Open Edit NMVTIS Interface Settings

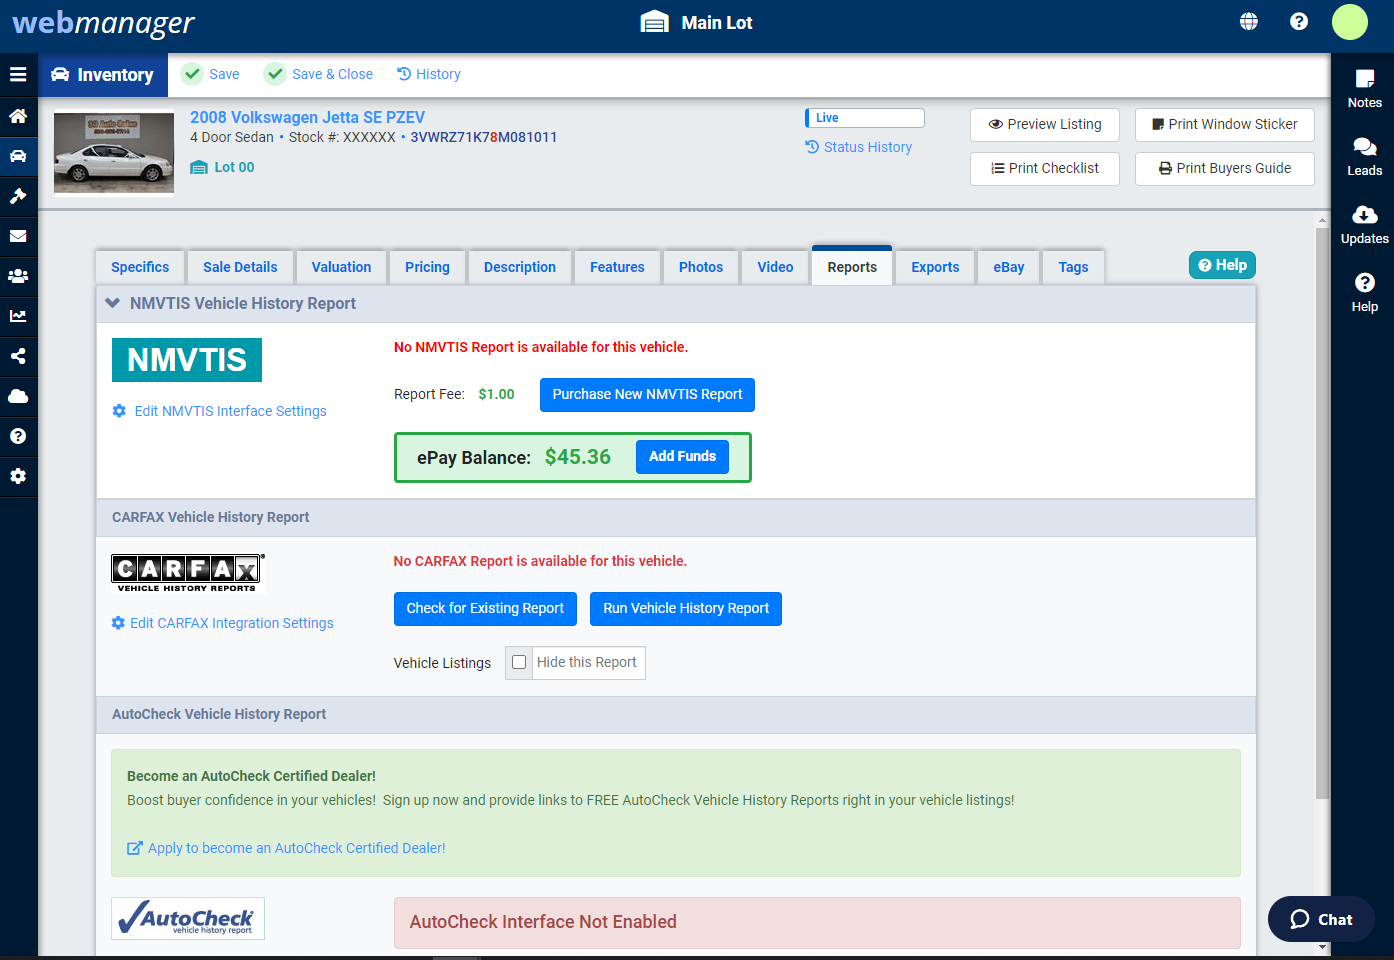(x=220, y=411)
